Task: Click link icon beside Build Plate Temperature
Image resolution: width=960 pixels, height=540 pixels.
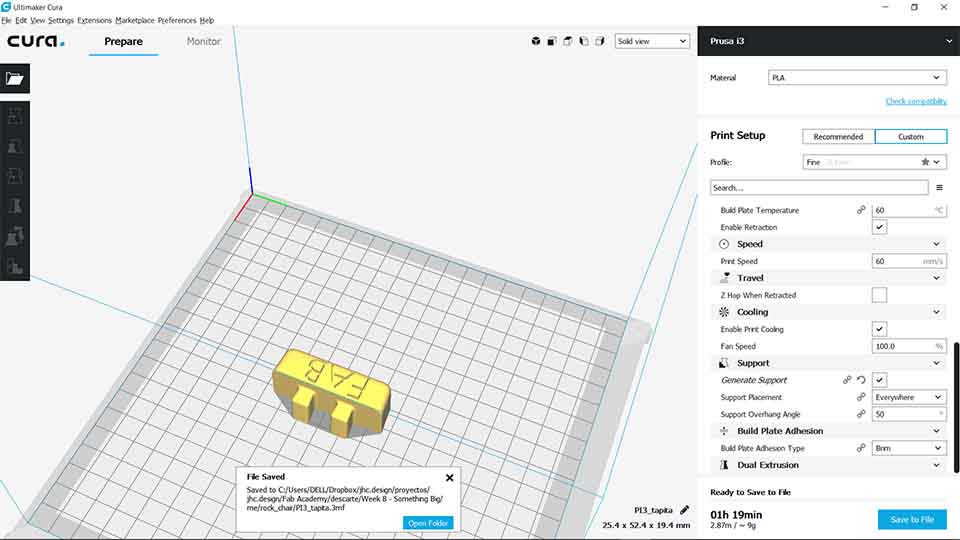Action: tap(861, 210)
